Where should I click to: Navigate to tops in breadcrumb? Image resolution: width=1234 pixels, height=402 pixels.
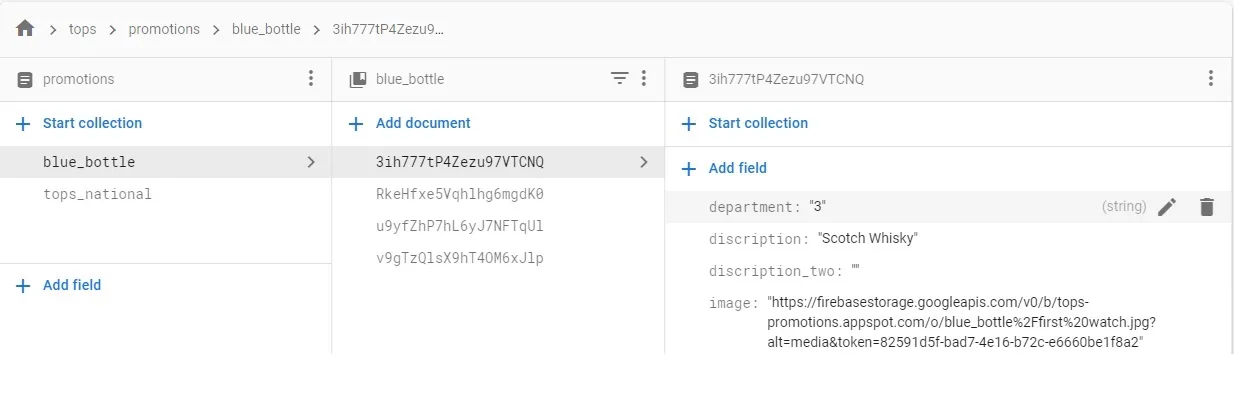tap(83, 29)
